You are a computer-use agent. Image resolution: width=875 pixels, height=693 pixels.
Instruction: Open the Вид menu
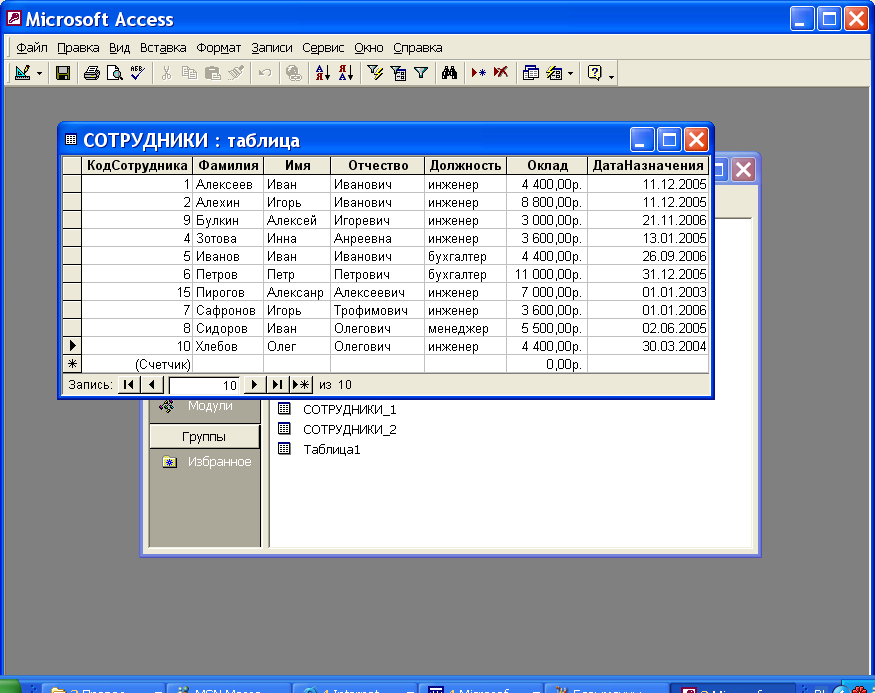119,48
